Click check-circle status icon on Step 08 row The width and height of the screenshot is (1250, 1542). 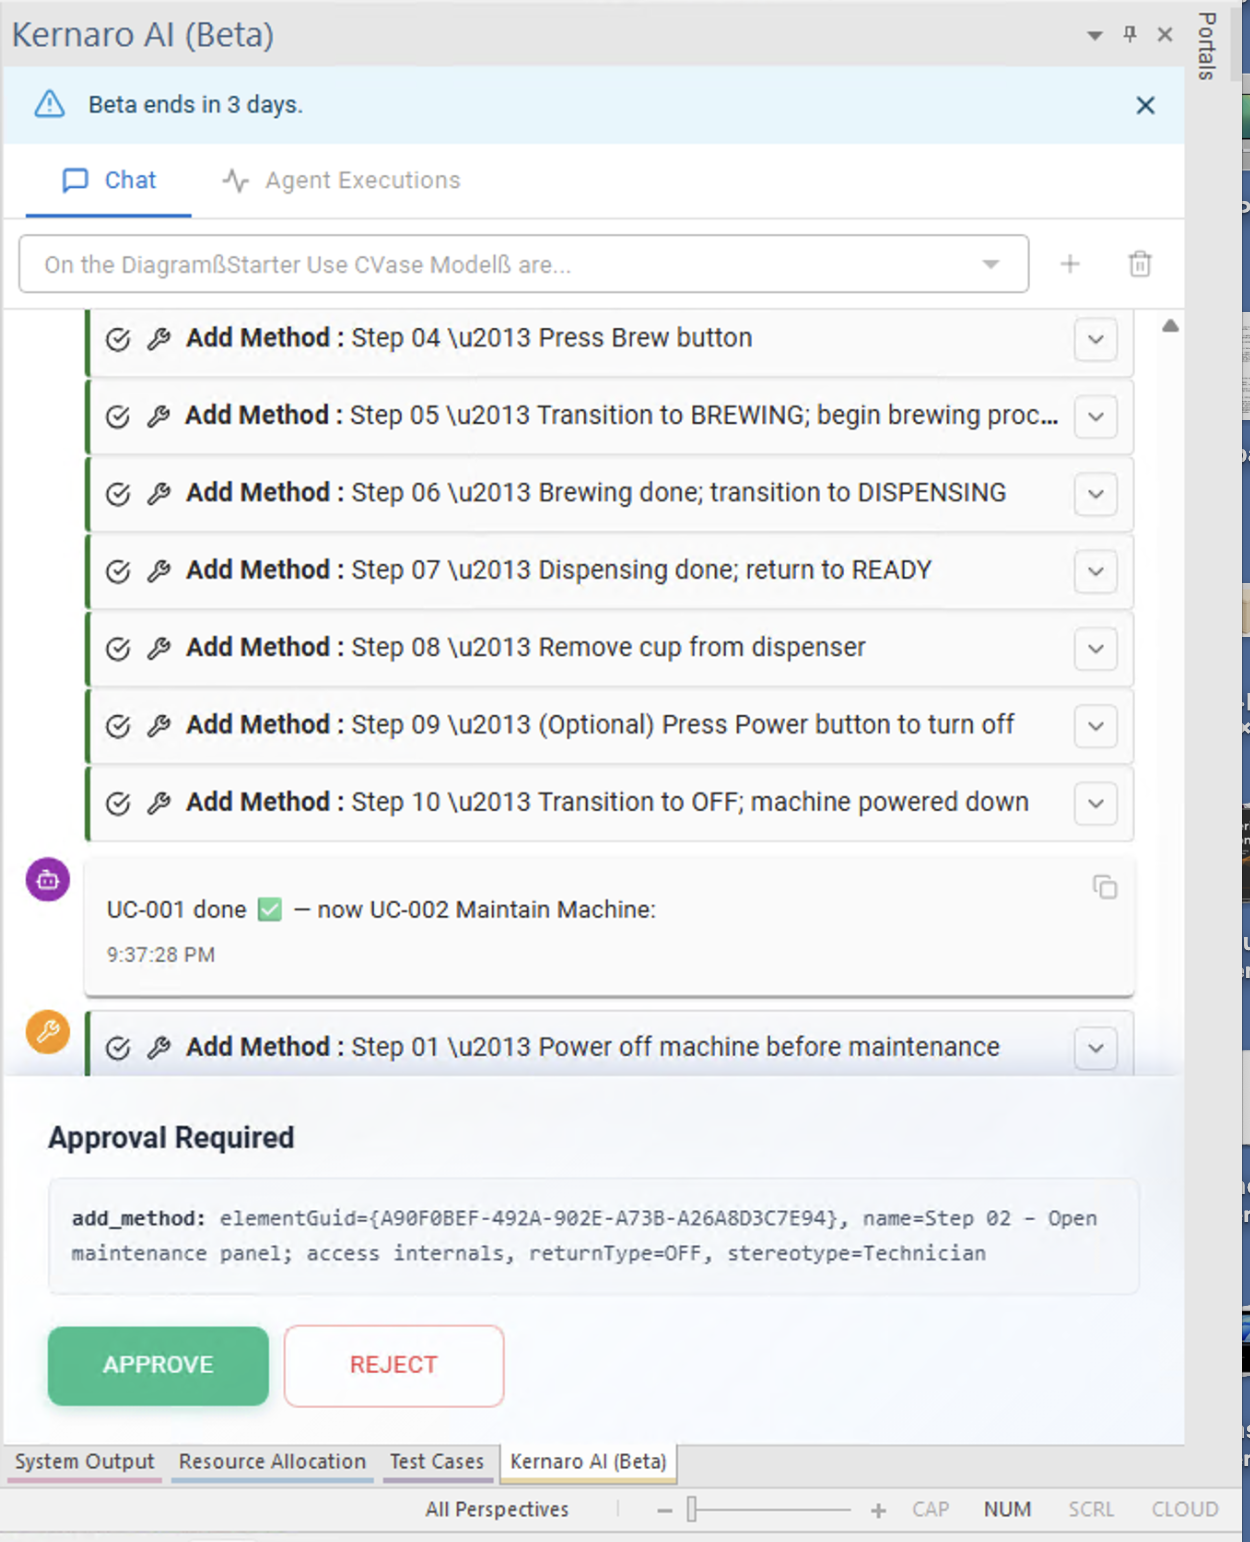click(118, 649)
